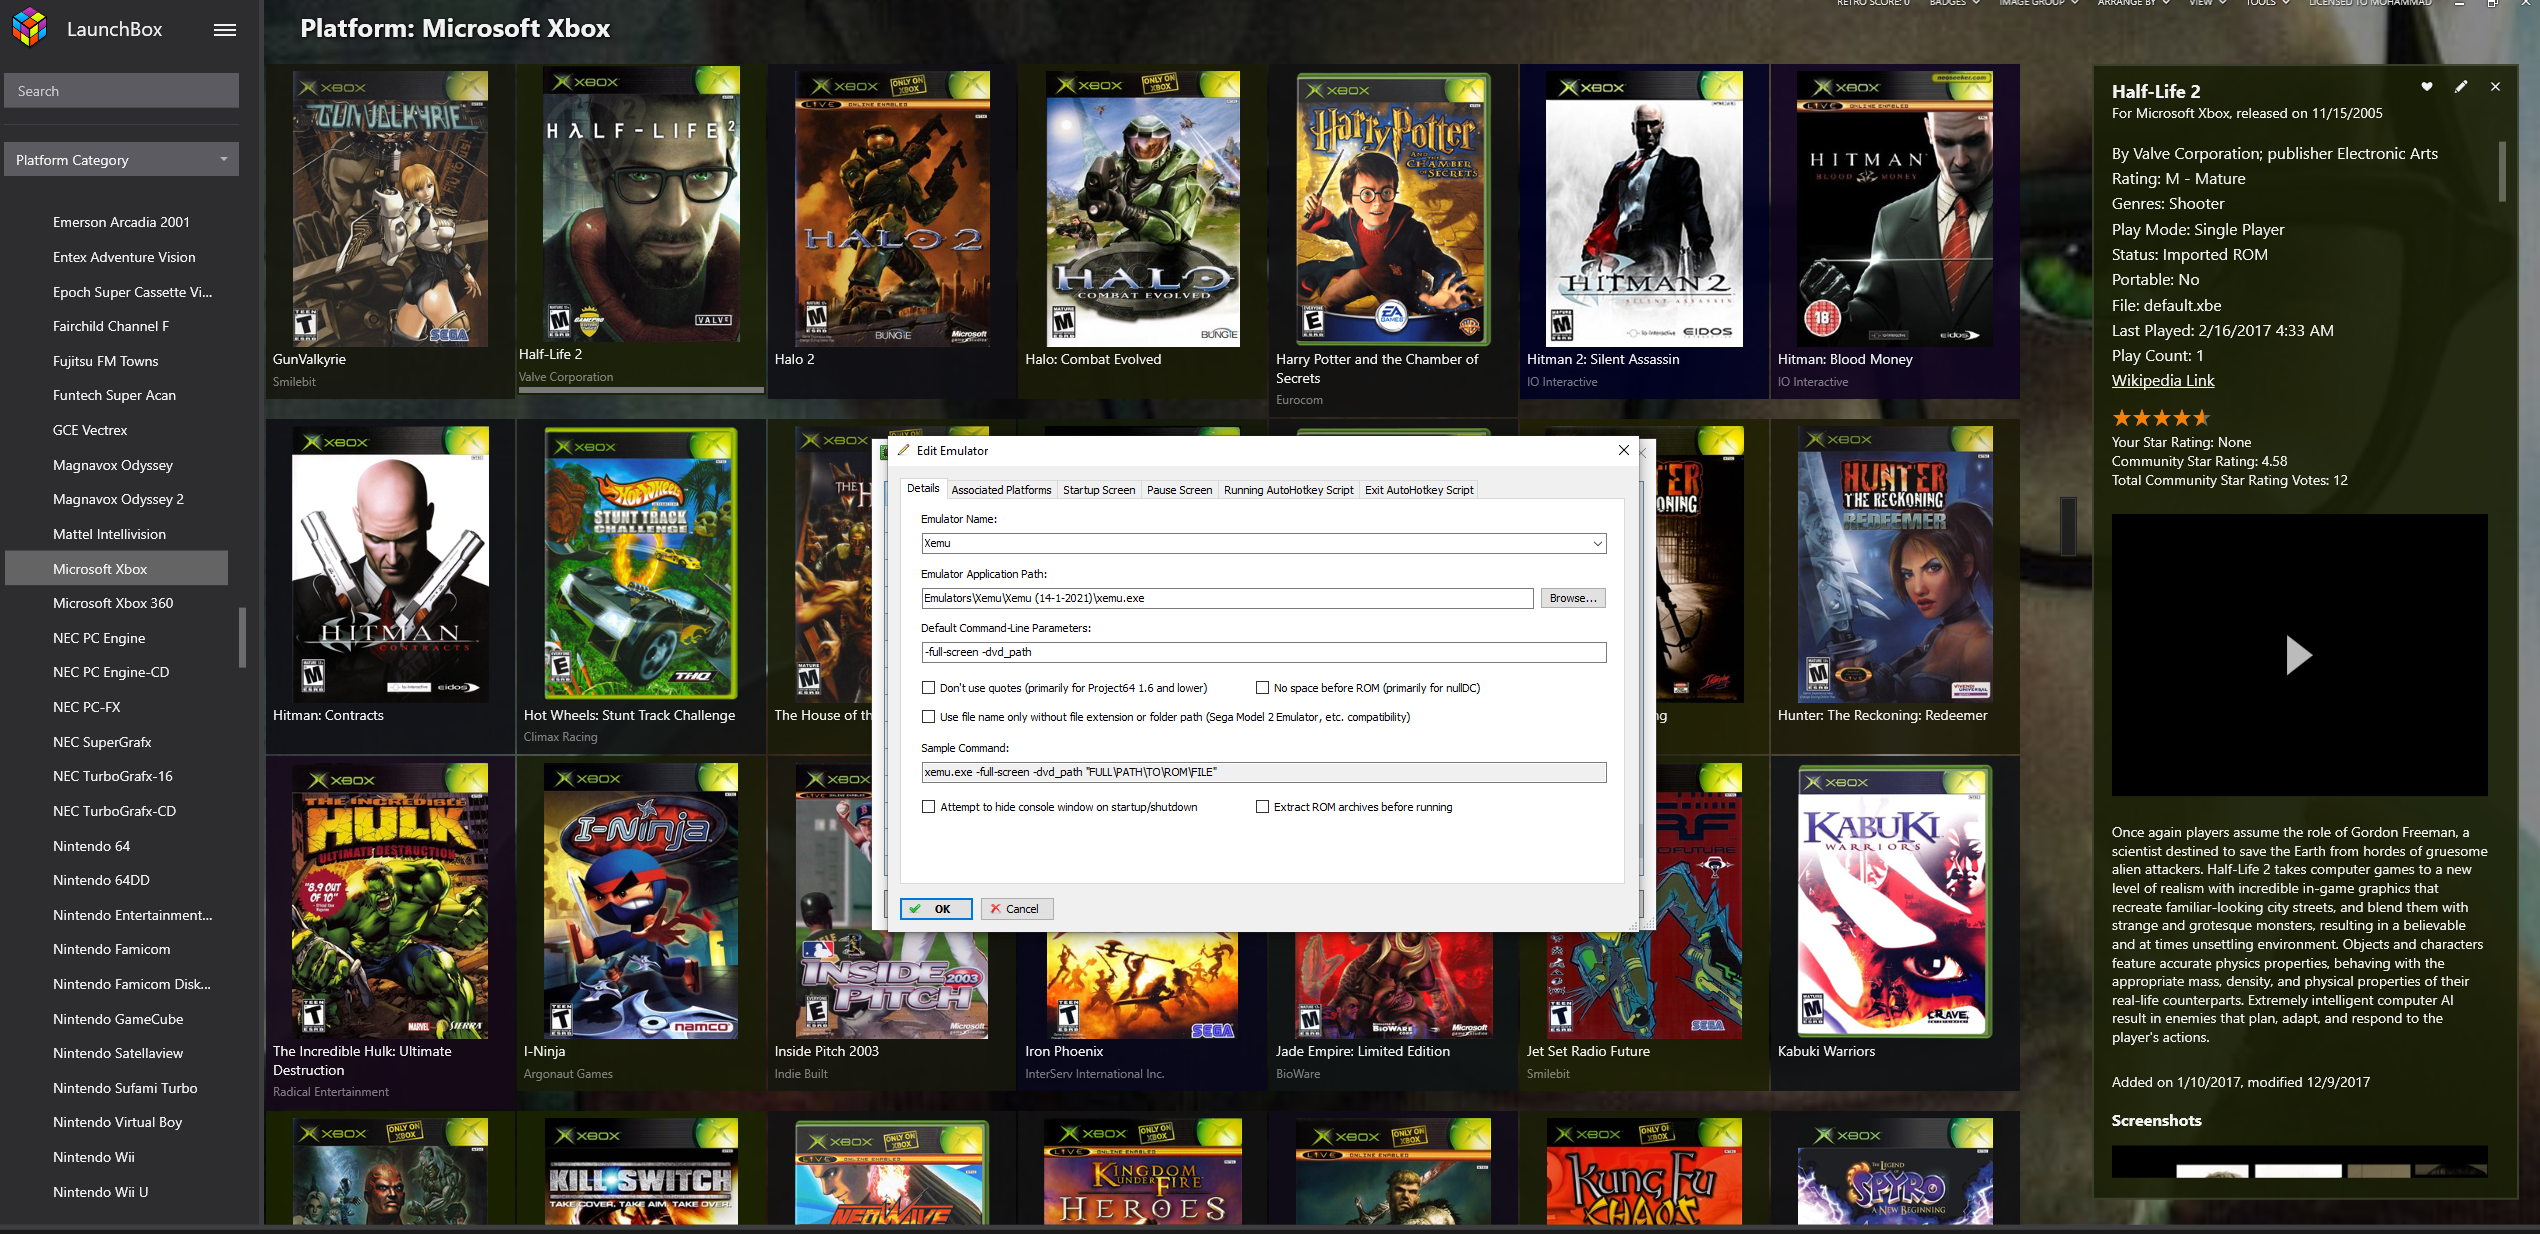Select The Incredible Hulk cover
2540x1234 pixels.
point(390,901)
